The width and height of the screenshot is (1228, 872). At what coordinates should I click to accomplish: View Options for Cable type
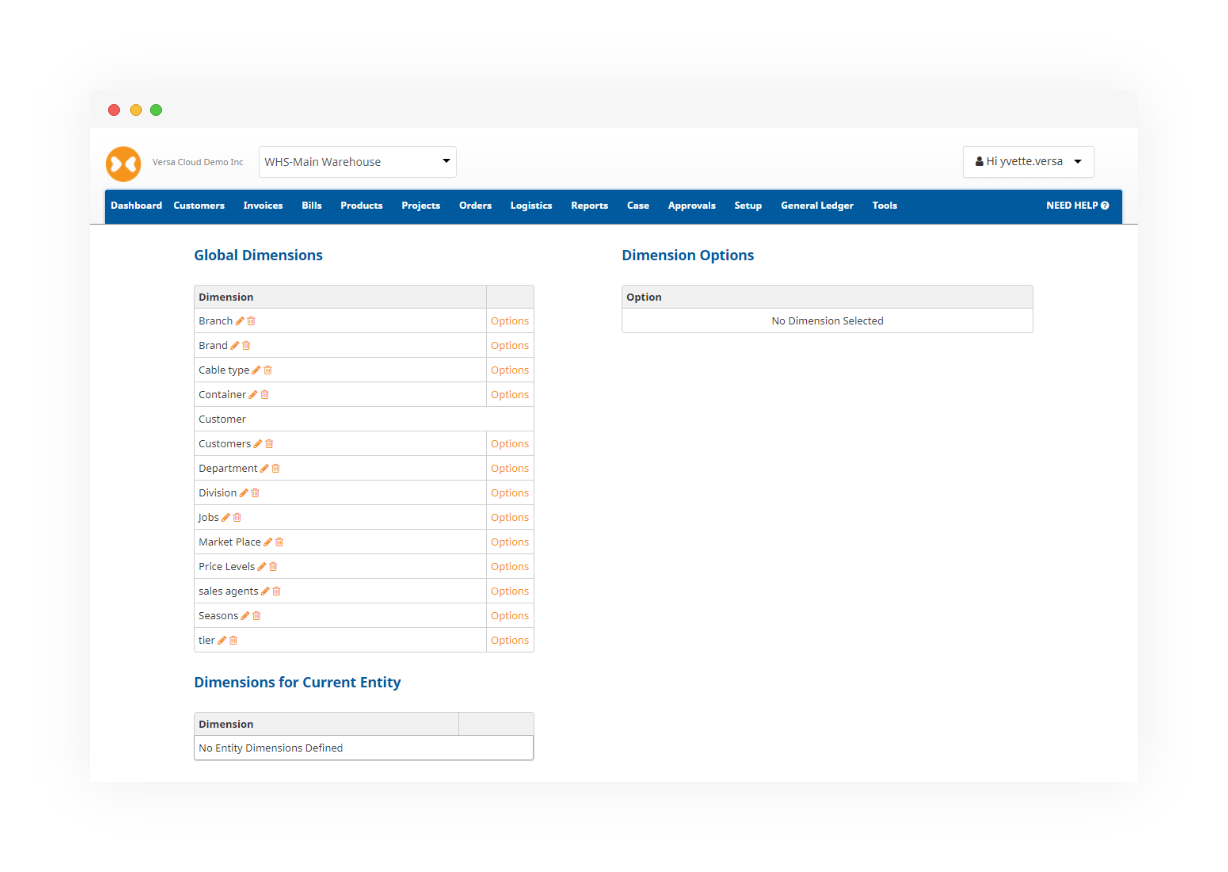pos(510,370)
